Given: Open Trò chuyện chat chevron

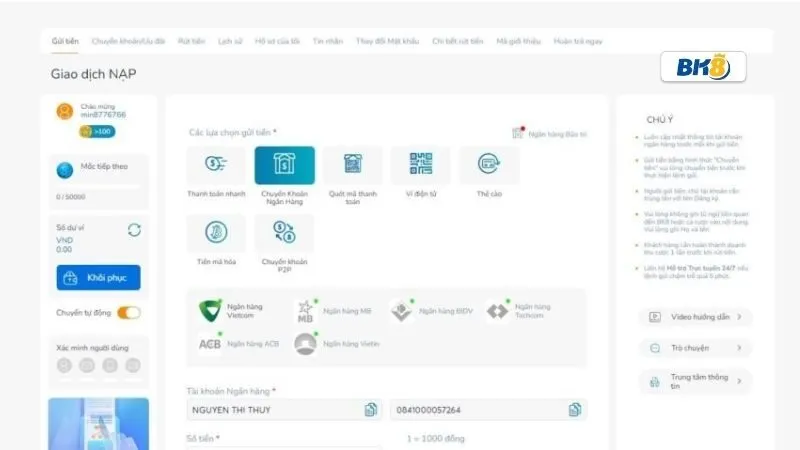Looking at the screenshot, I should [739, 348].
